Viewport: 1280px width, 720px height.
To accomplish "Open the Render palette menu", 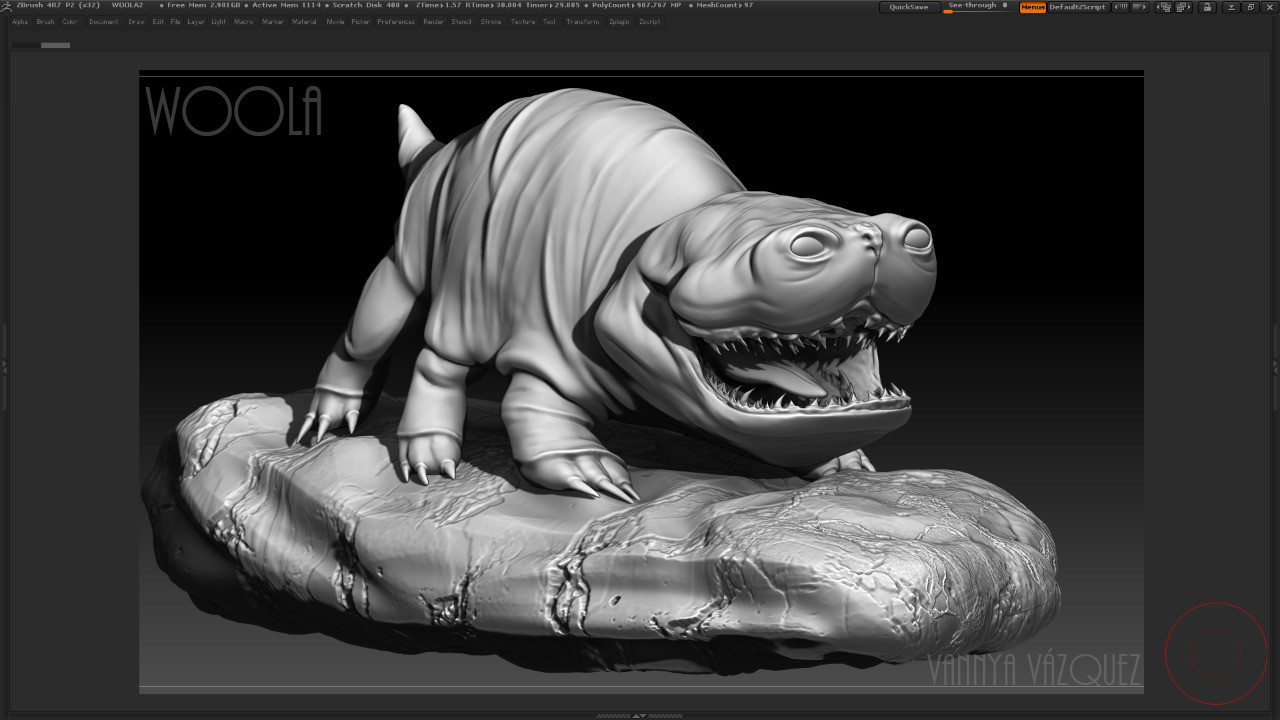I will pos(433,21).
